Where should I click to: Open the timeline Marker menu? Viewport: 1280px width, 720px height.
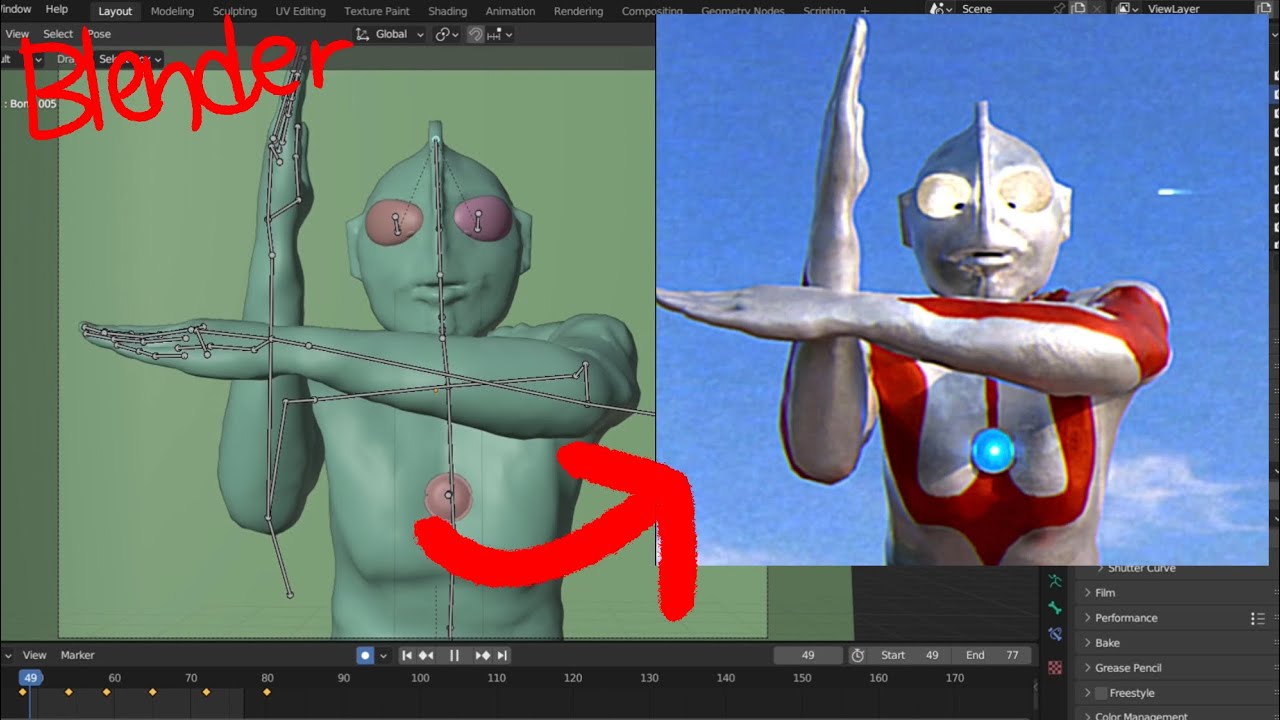tap(77, 655)
